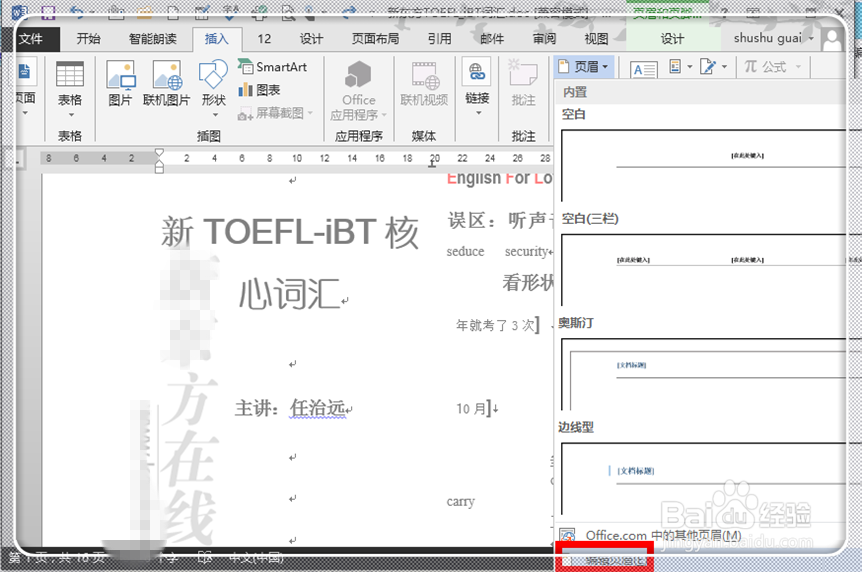Open the 设计 tab beside 页面布局

click(x=311, y=38)
